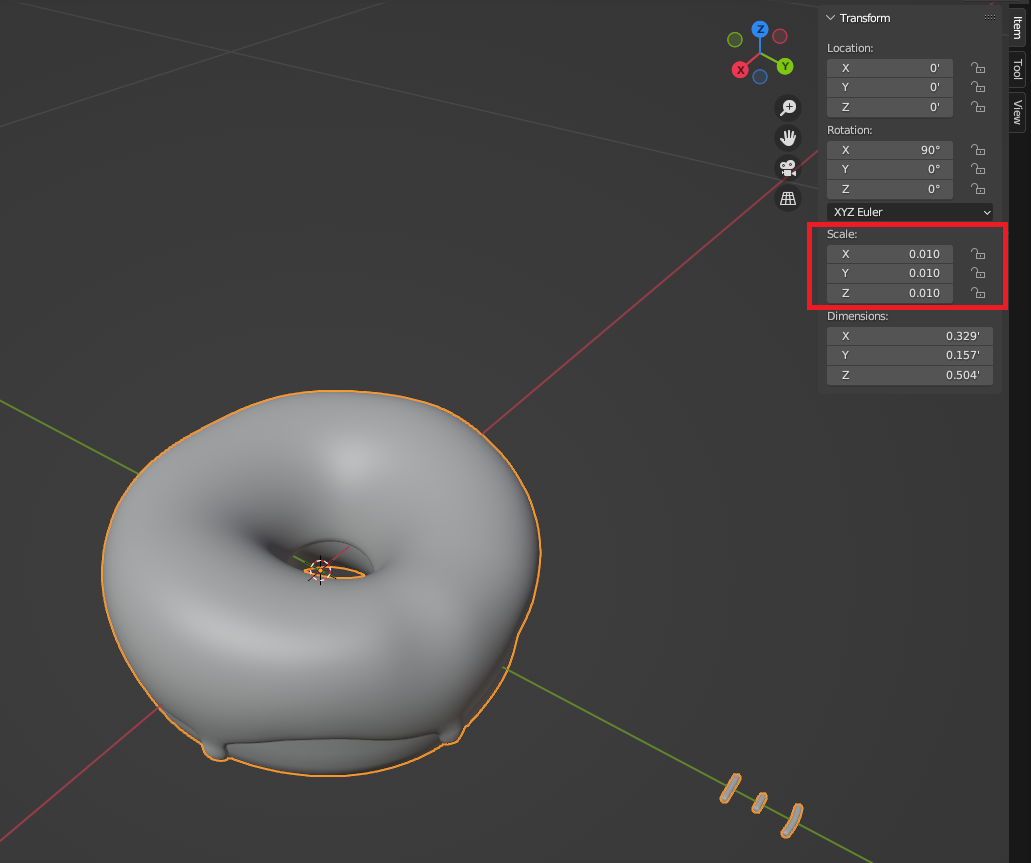Switch perspective/orthographic with the grid icon
Screen dimensions: 1031x863
pos(788,198)
